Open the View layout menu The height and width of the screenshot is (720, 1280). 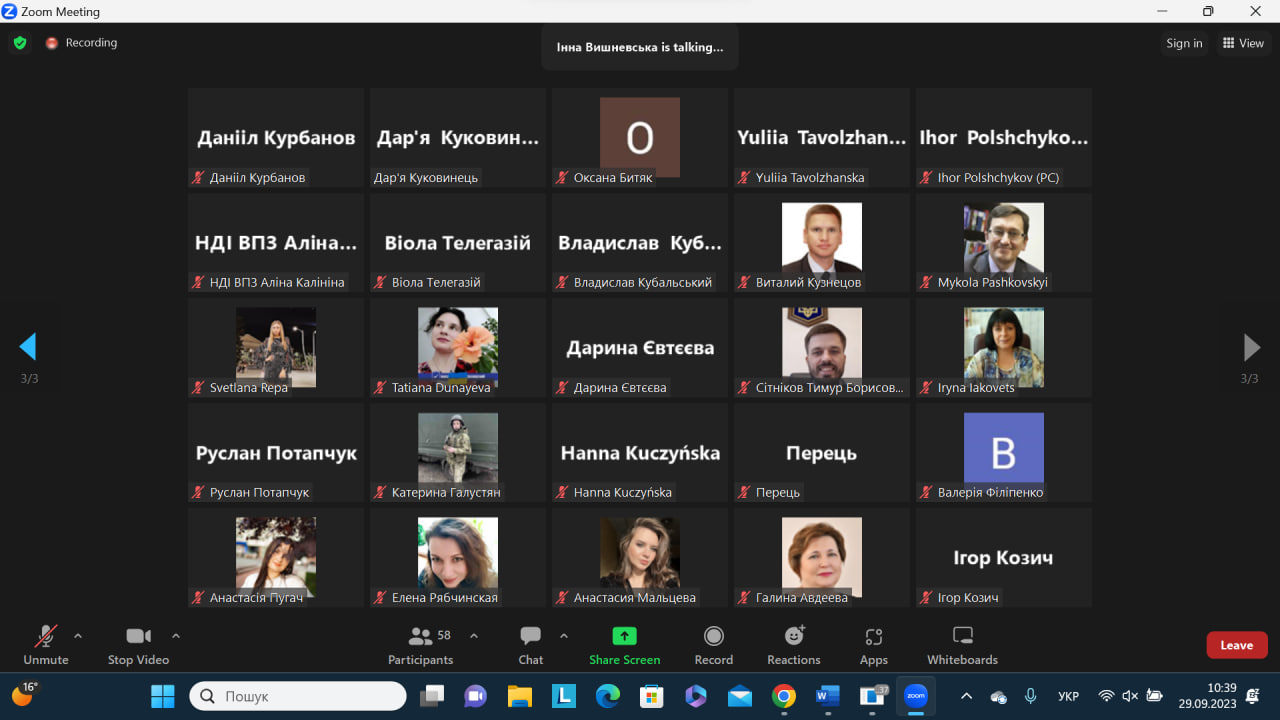point(1243,43)
